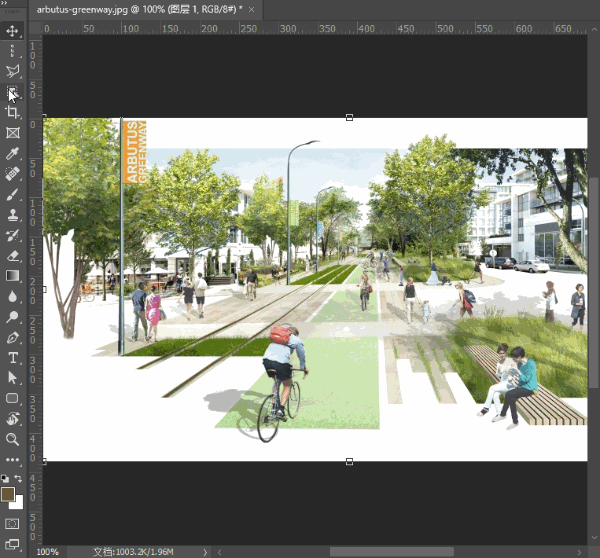
Task: Open the white background color swatch
Action: (x=18, y=504)
